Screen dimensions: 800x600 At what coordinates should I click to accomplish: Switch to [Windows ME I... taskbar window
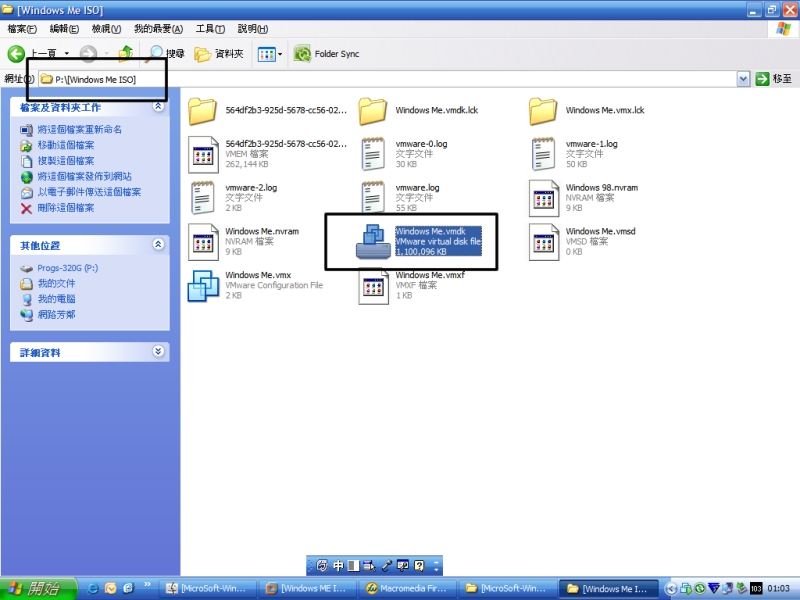click(x=308, y=588)
